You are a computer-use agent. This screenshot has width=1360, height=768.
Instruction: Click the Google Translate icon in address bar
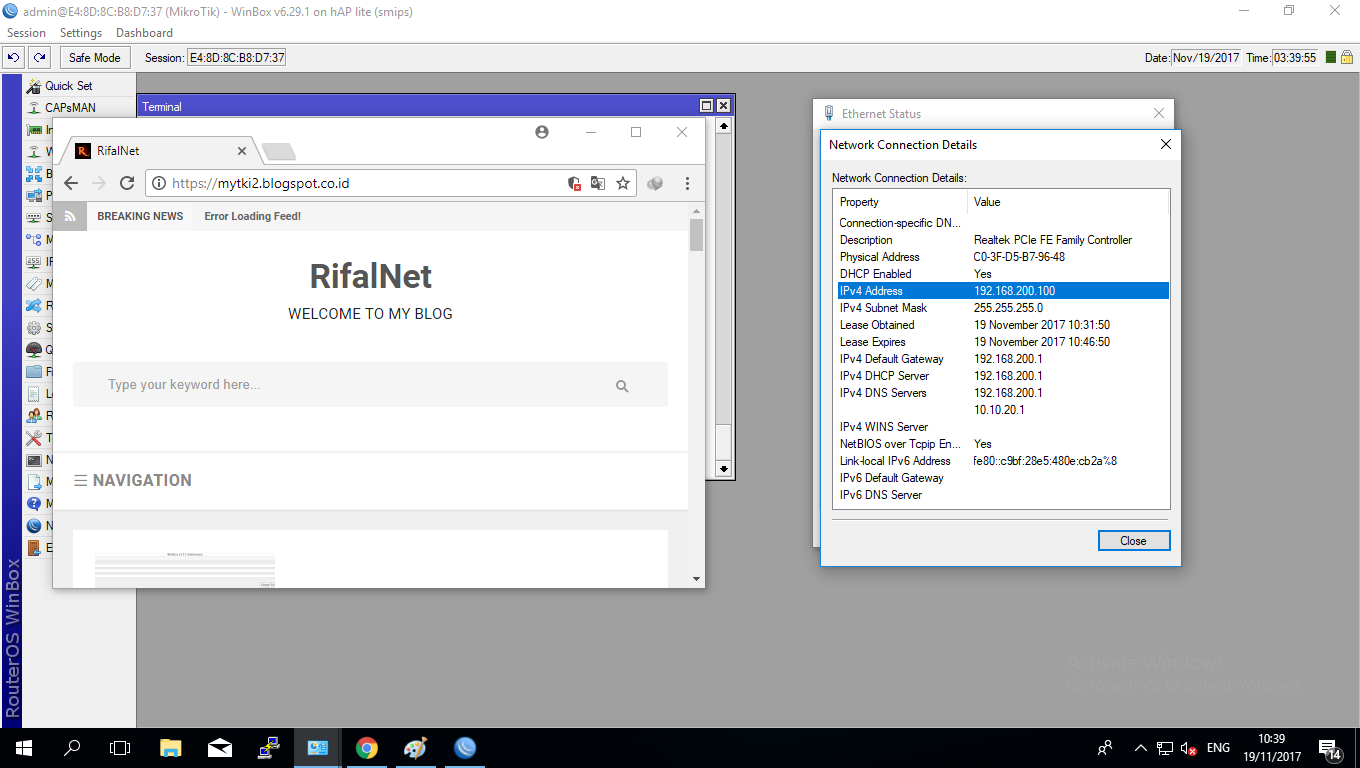[x=598, y=183]
